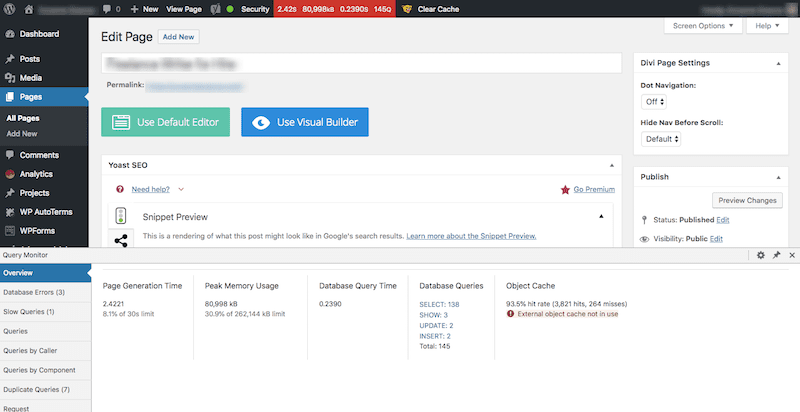The image size is (800, 412).
Task: Click the page title input field
Action: (361, 63)
